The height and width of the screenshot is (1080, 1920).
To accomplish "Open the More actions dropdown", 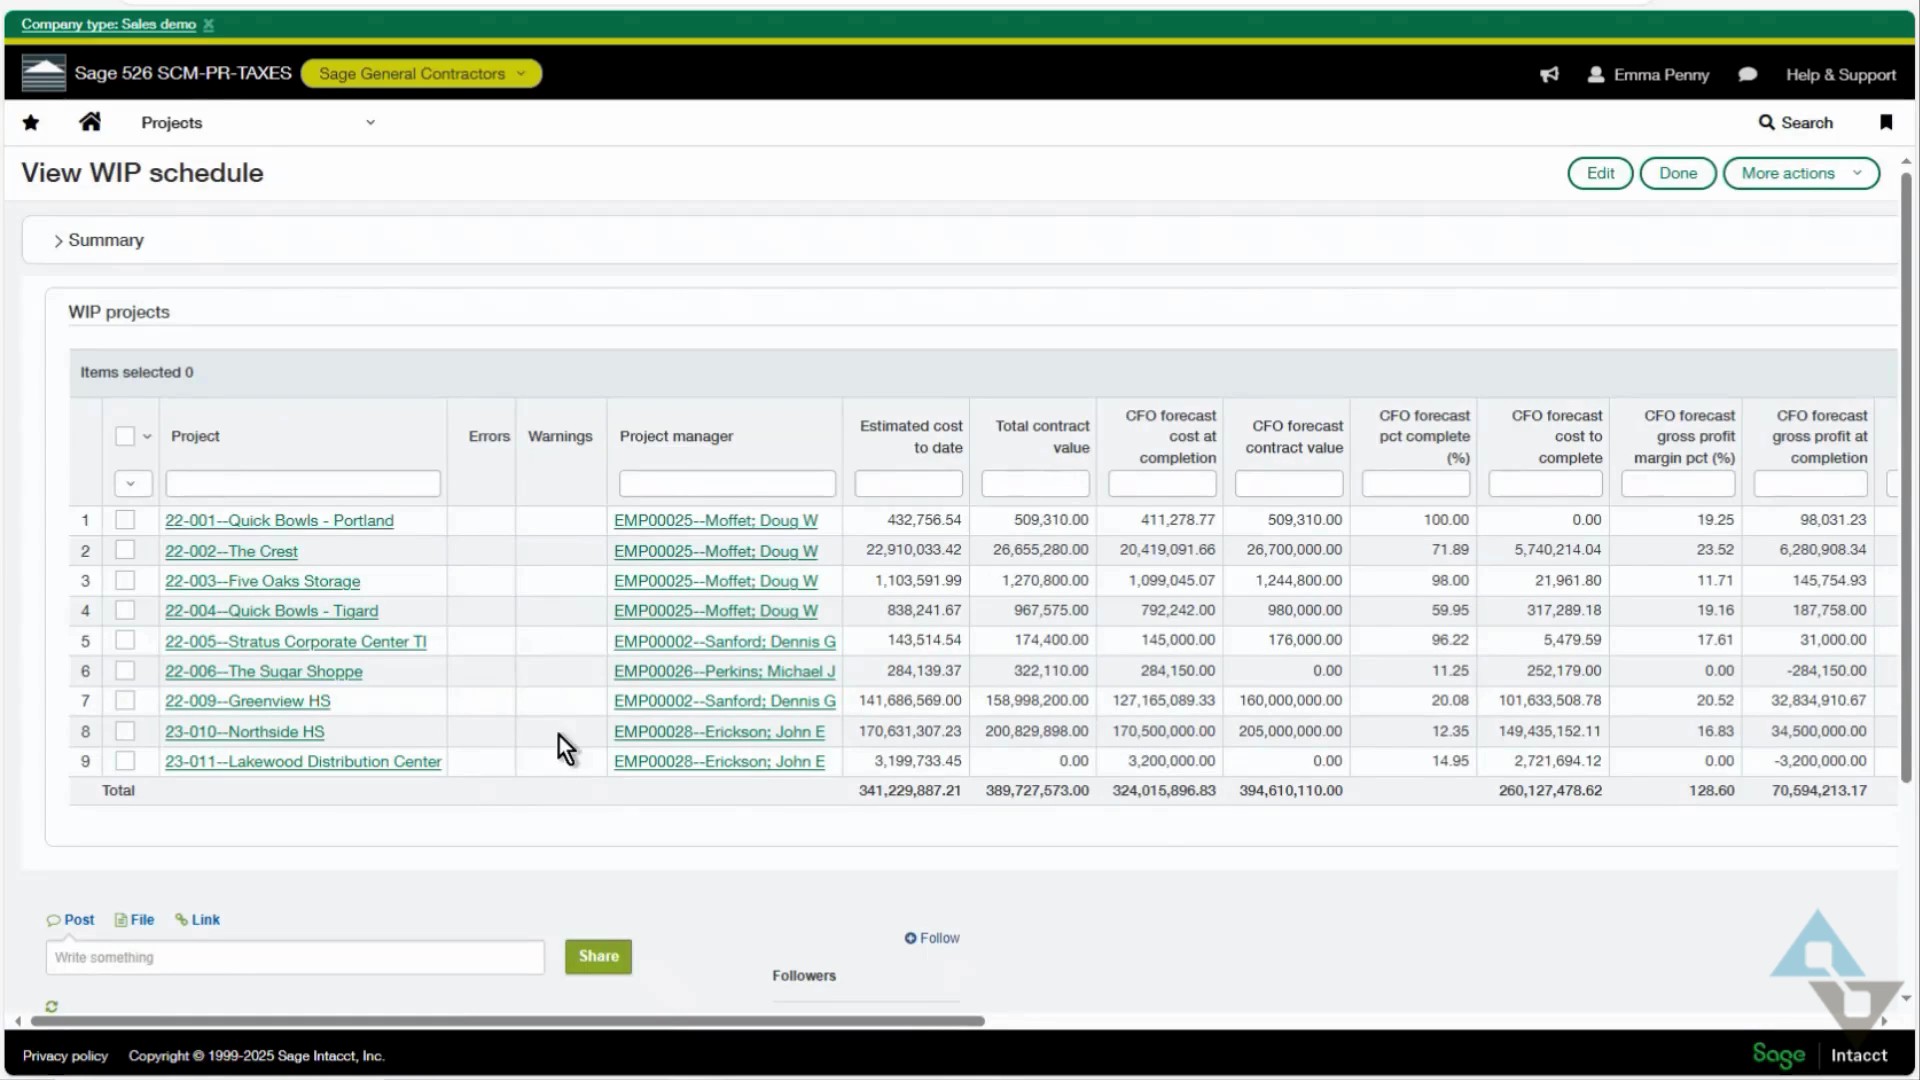I will [x=1800, y=173].
